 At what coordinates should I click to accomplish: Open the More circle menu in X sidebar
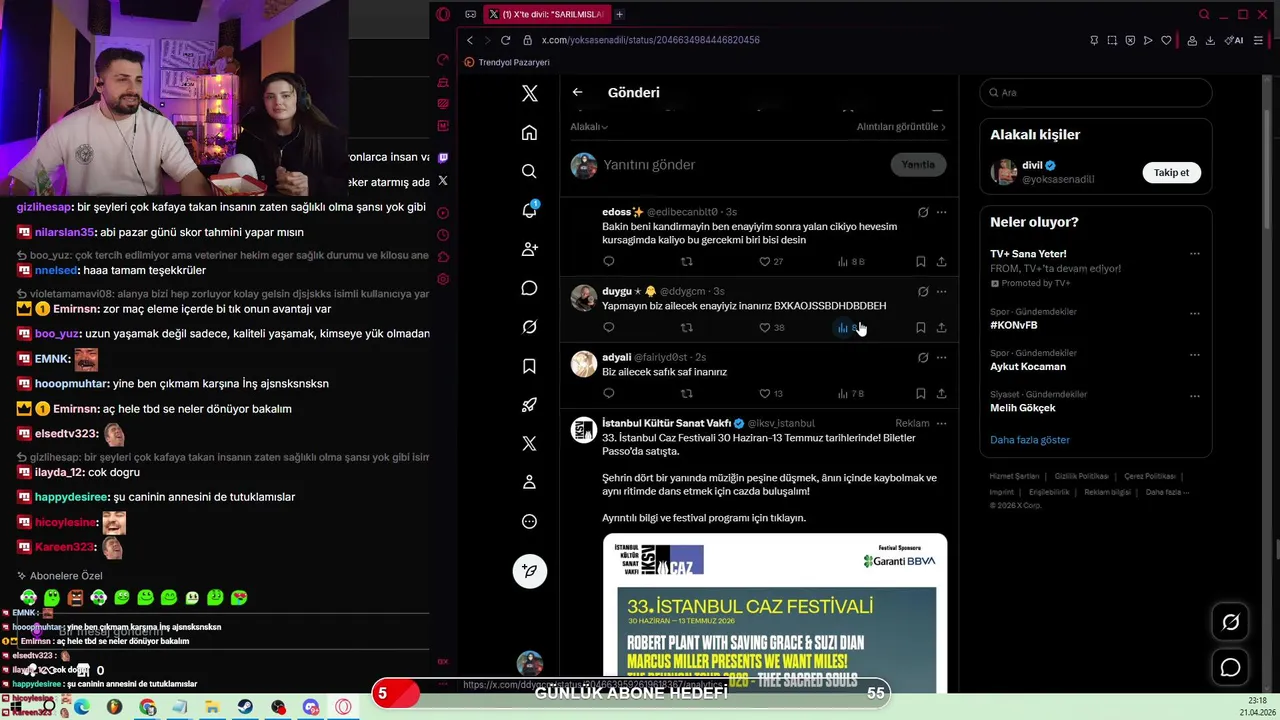pyautogui.click(x=529, y=521)
